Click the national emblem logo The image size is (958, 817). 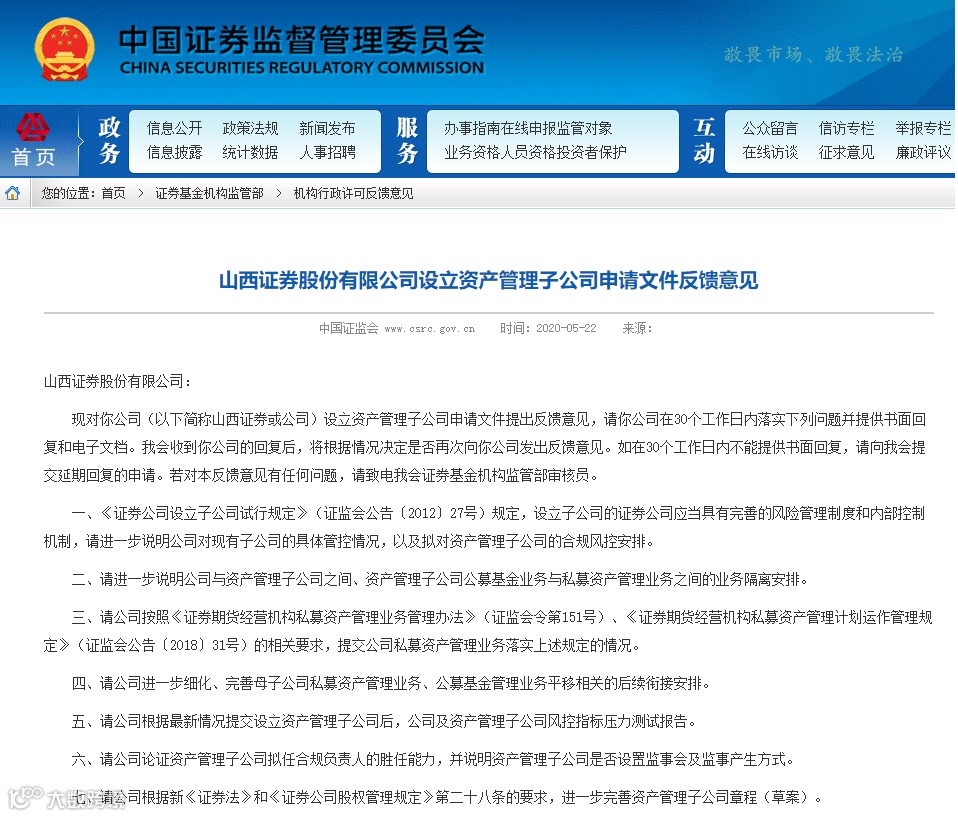pyautogui.click(x=64, y=49)
